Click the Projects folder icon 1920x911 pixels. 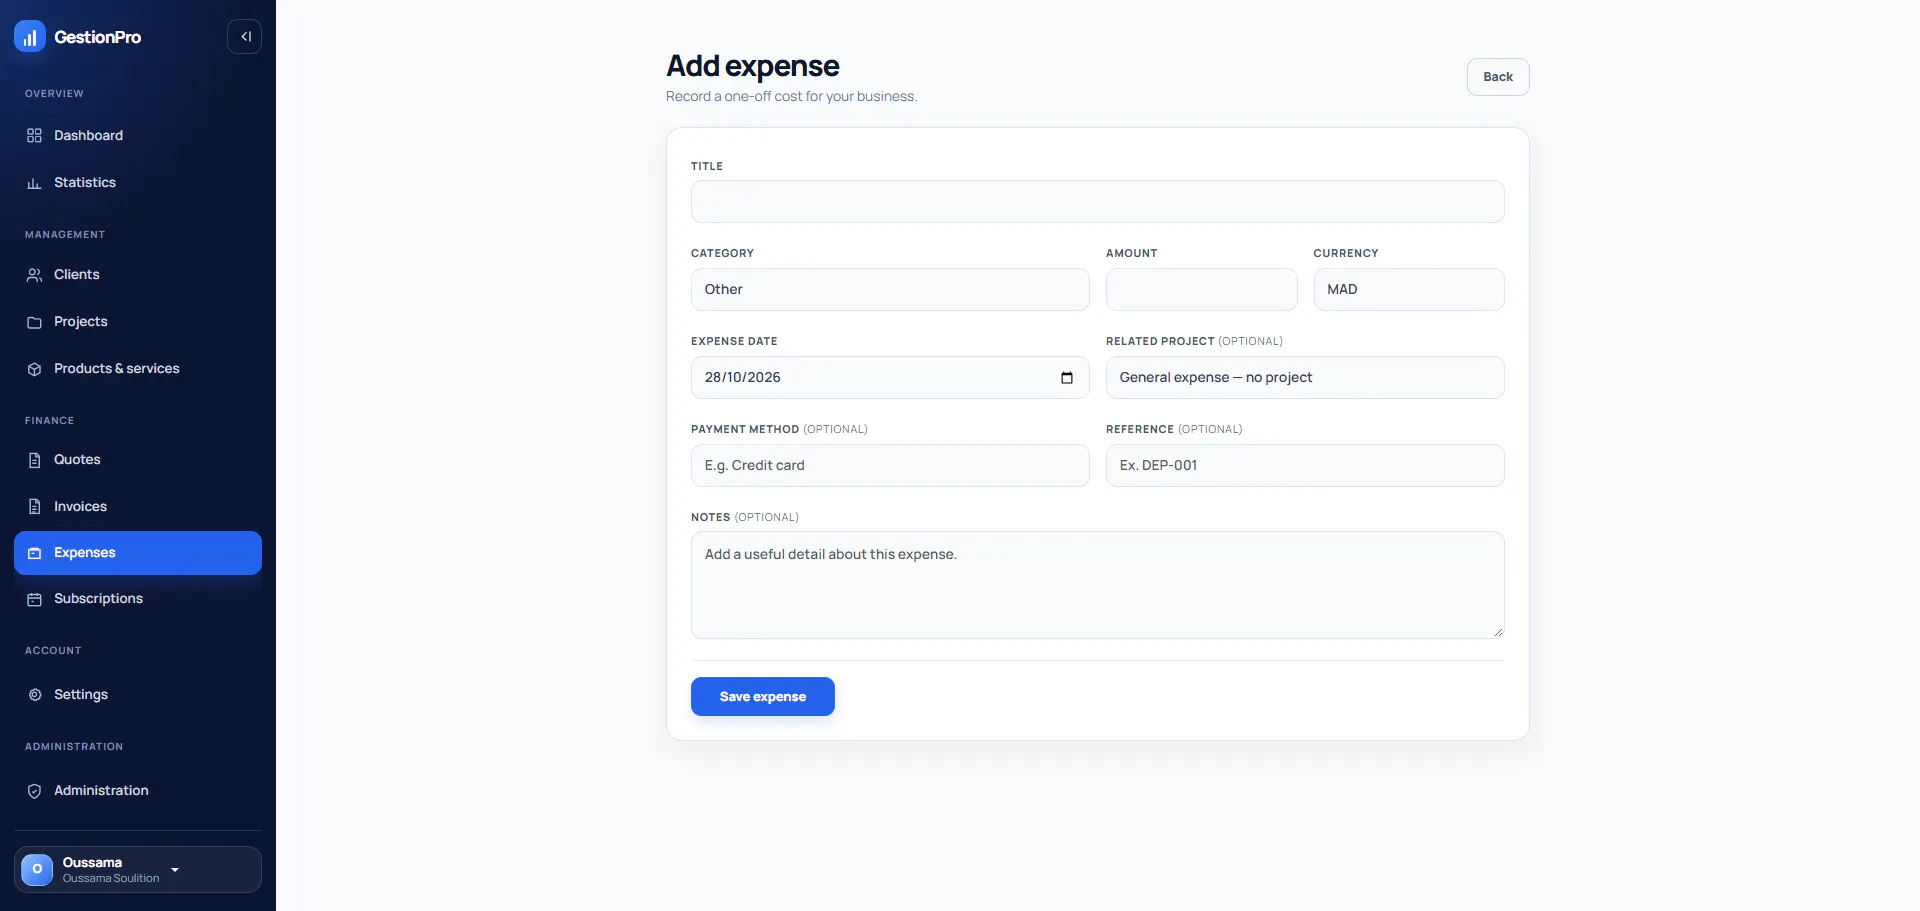tap(34, 322)
